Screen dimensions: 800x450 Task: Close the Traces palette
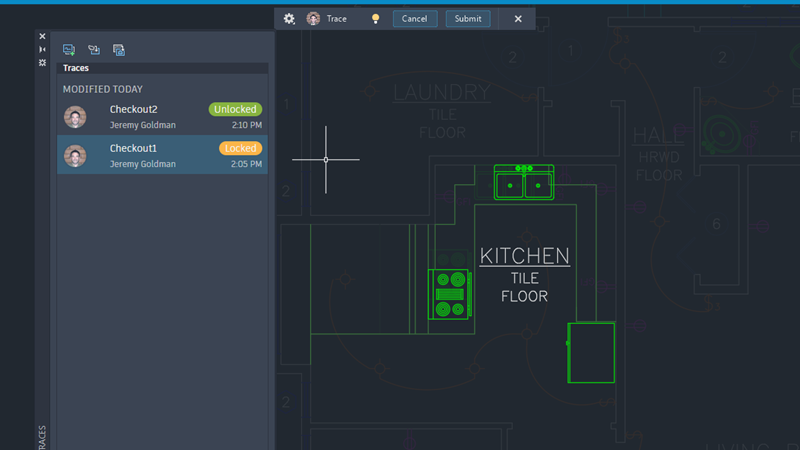42,36
